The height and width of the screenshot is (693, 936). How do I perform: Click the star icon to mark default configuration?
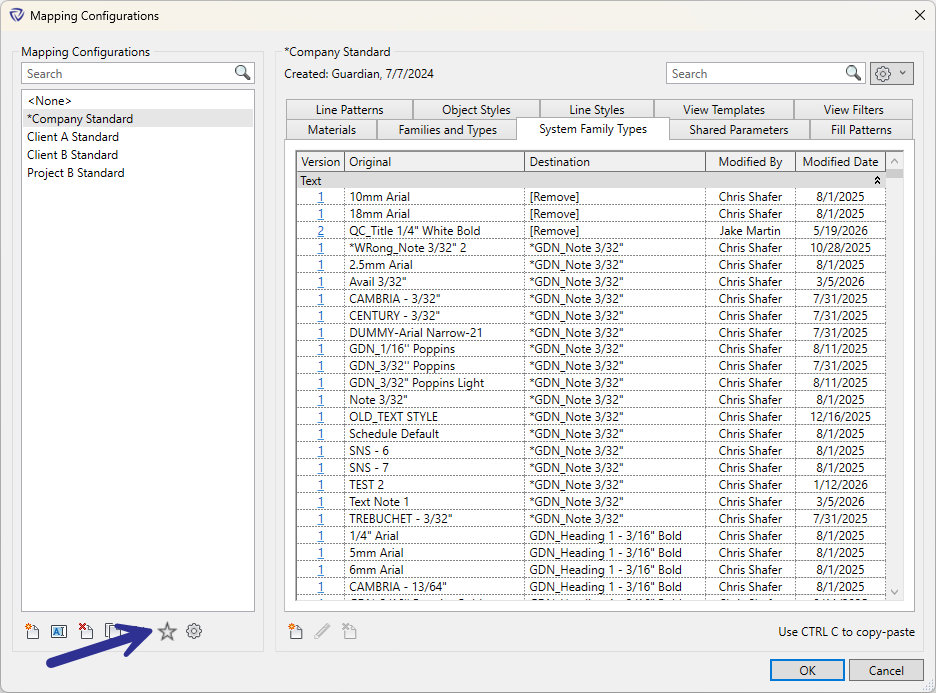tap(167, 631)
